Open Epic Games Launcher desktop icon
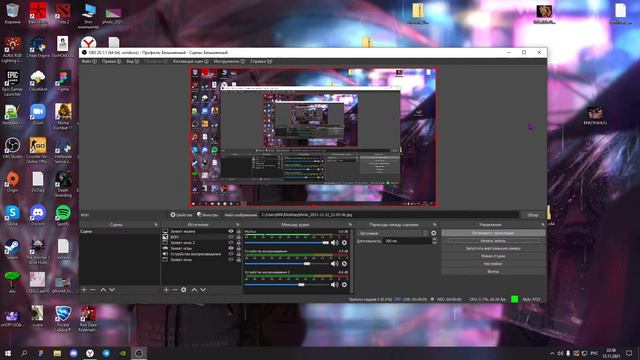 [x=12, y=82]
